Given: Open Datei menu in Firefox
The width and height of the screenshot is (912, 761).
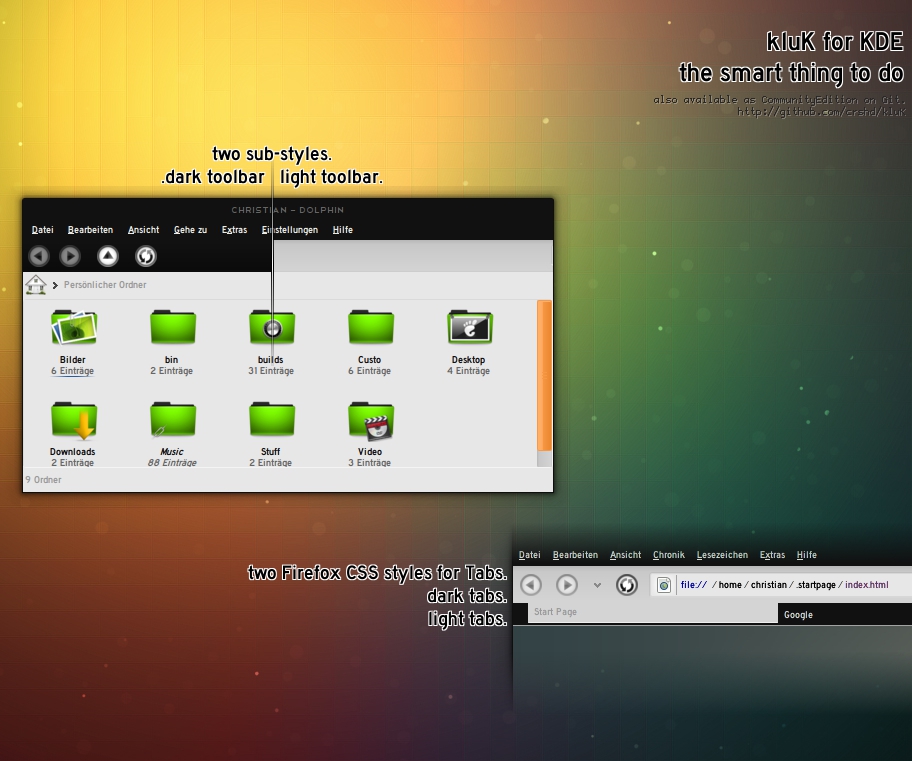Looking at the screenshot, I should [529, 555].
